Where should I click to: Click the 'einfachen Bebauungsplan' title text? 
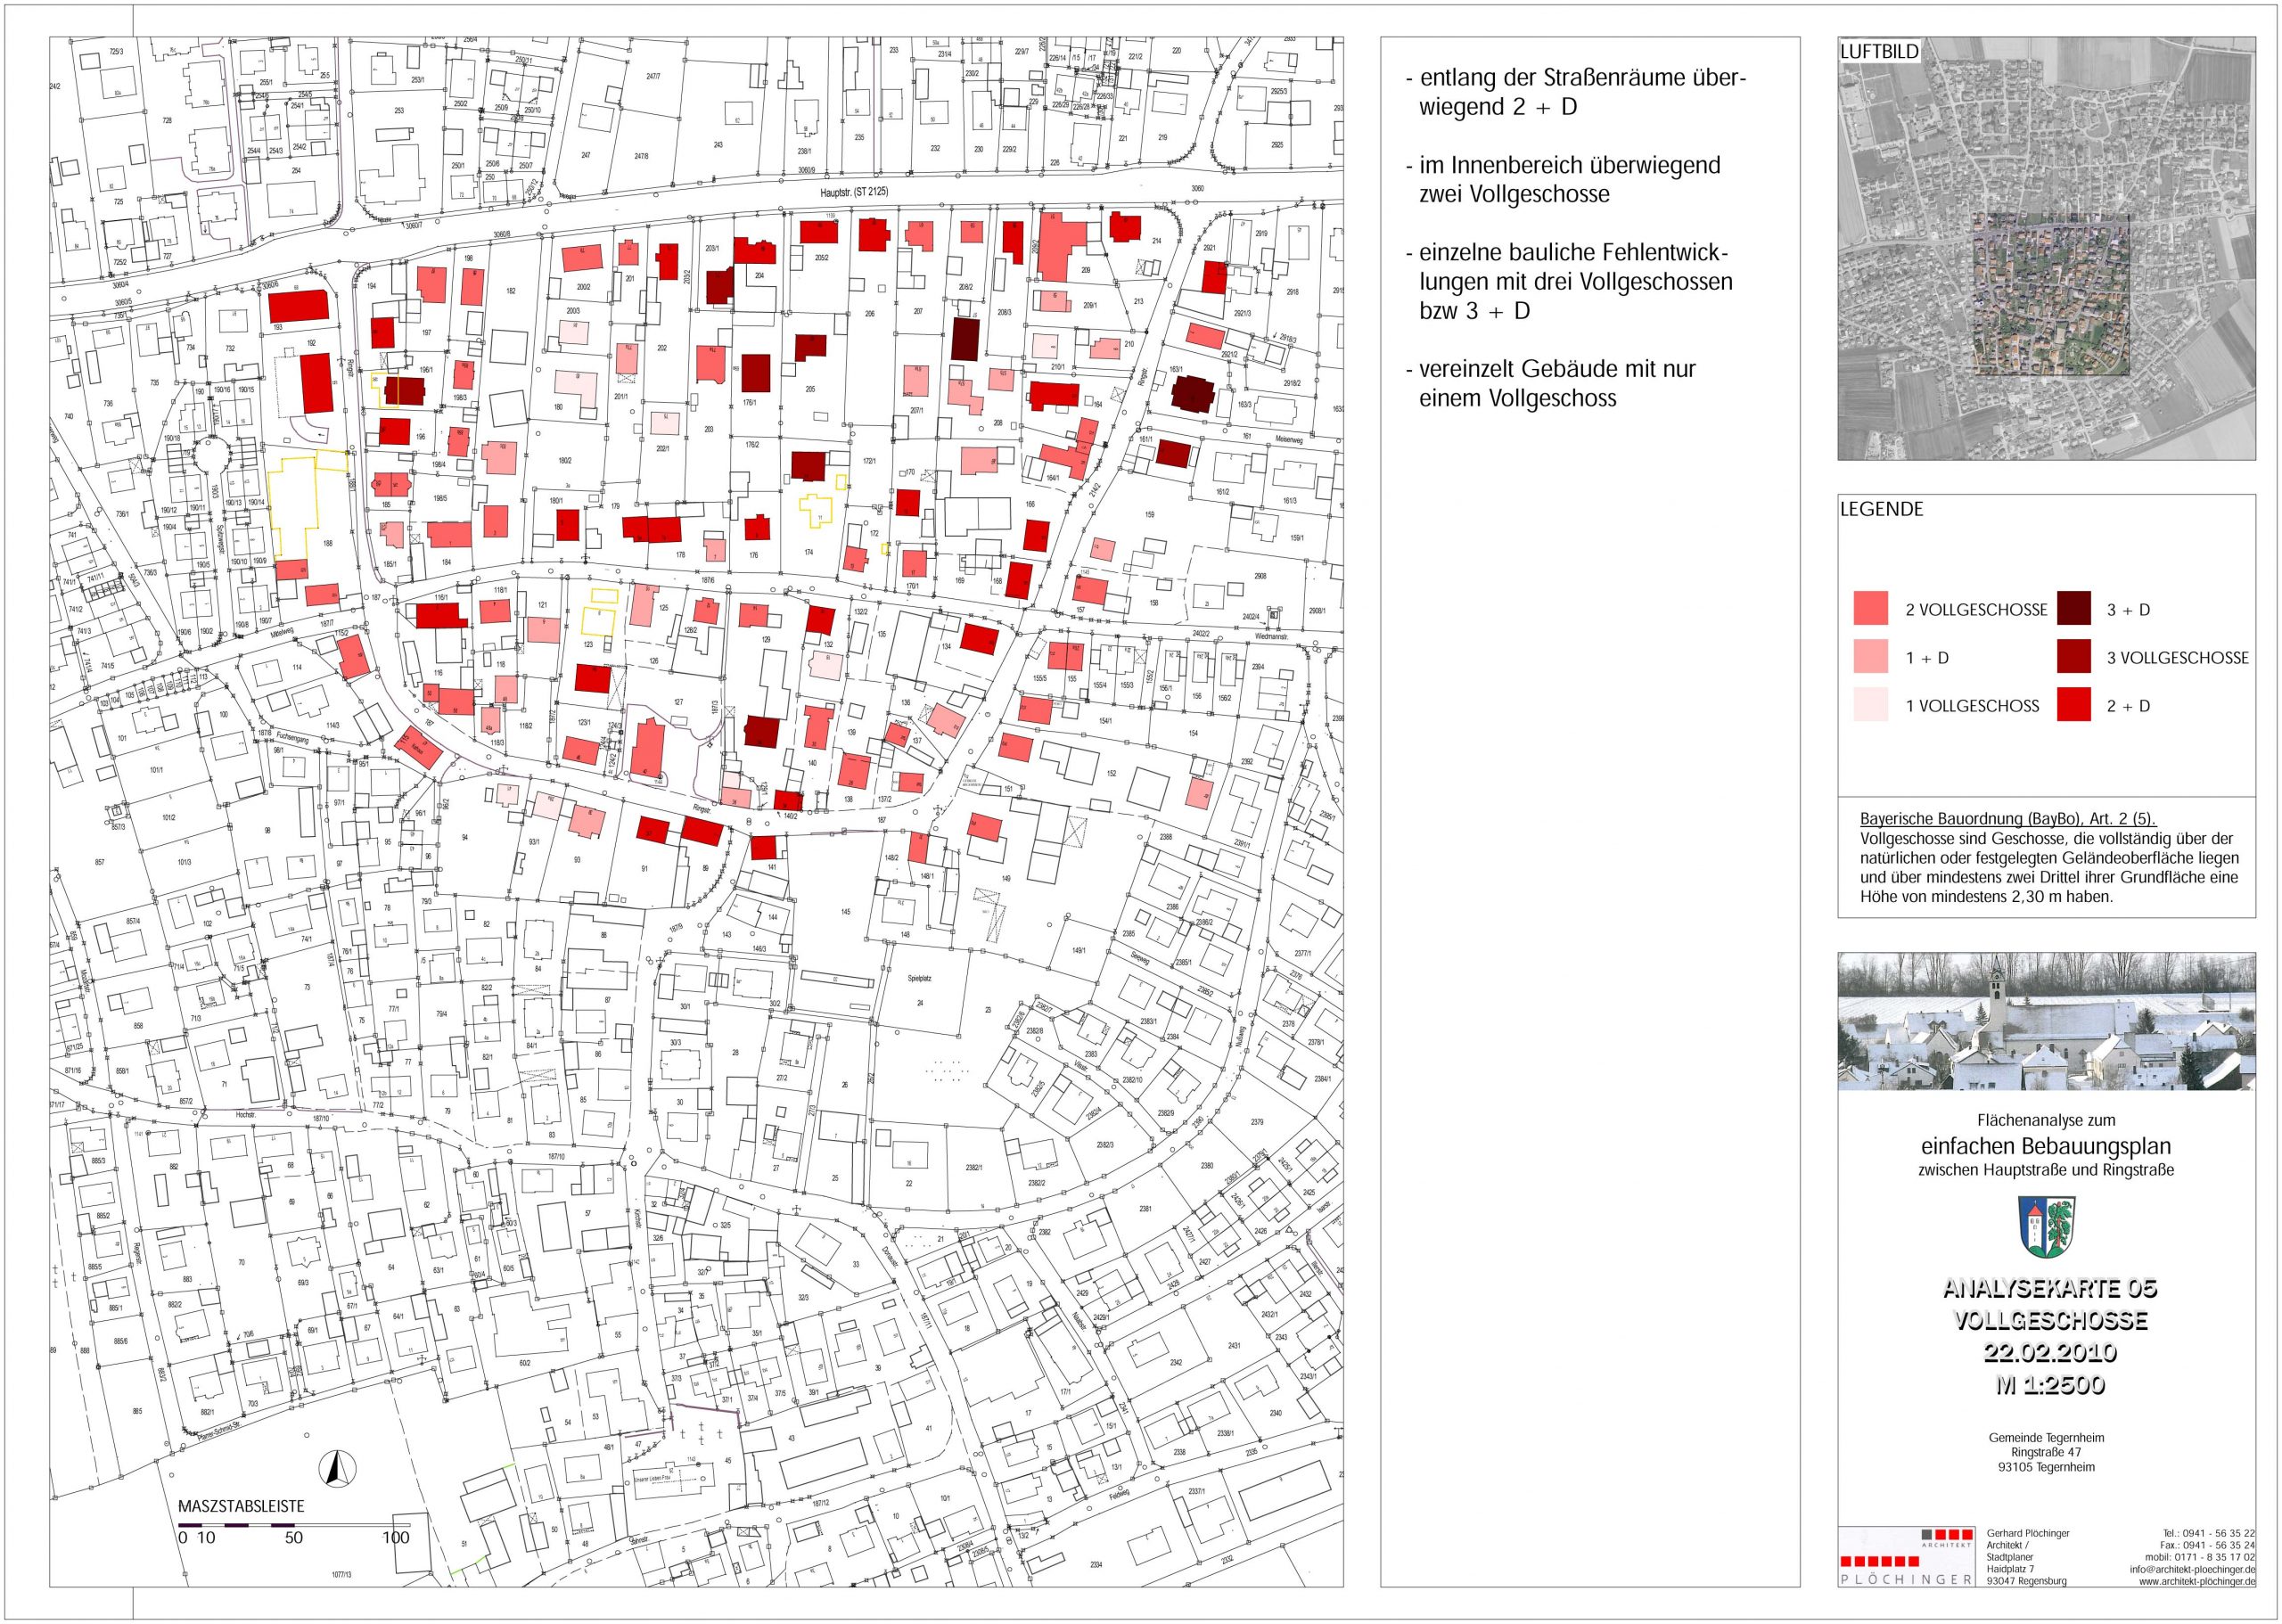[x=2046, y=1146]
